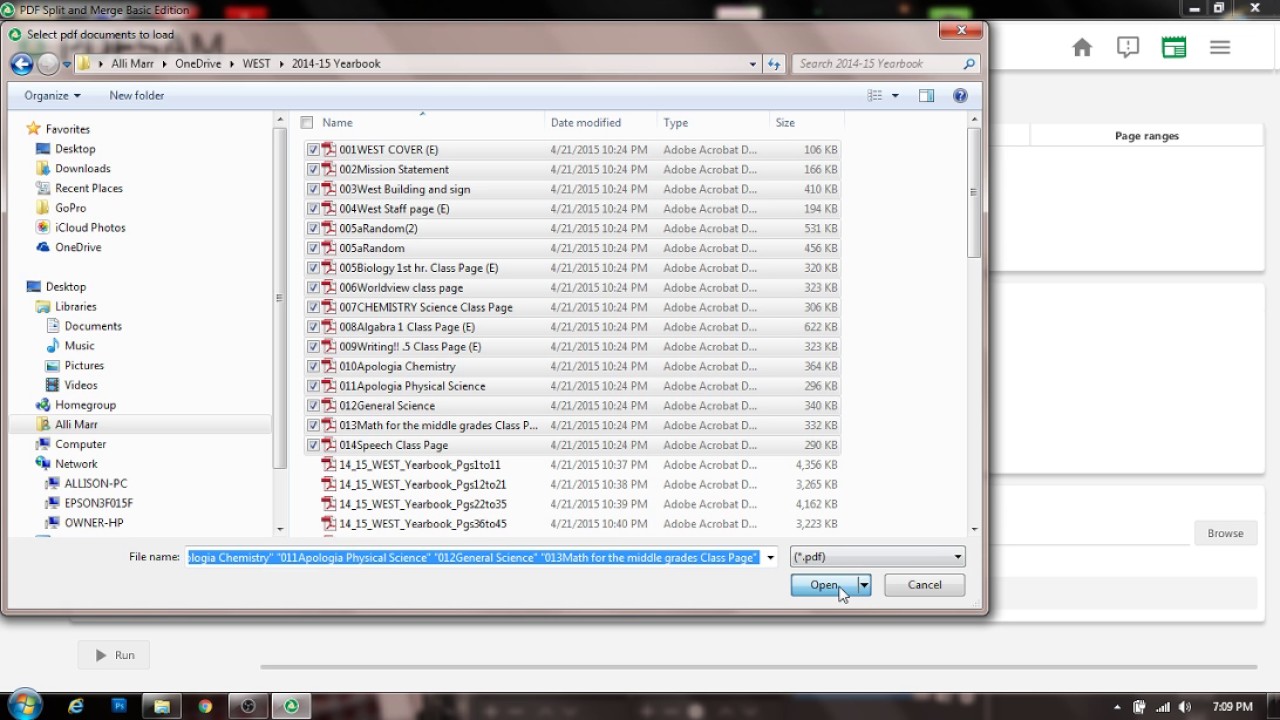Screen dimensions: 1280x720
Task: Click the Windows Start orb
Action: 24,705
